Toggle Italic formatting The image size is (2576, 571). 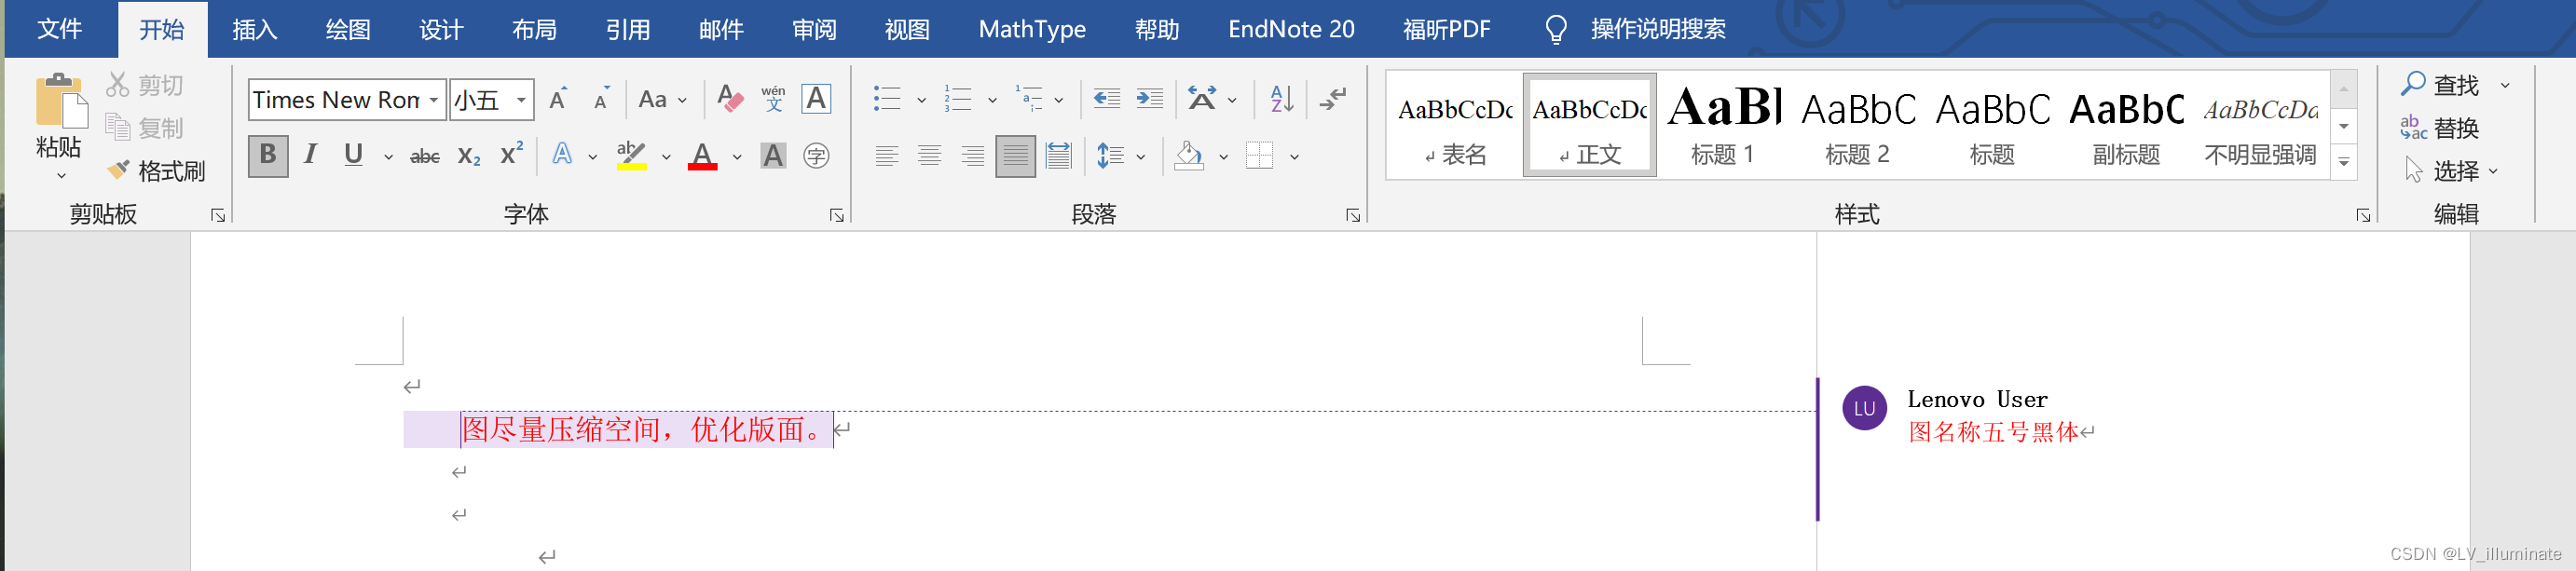pyautogui.click(x=311, y=155)
